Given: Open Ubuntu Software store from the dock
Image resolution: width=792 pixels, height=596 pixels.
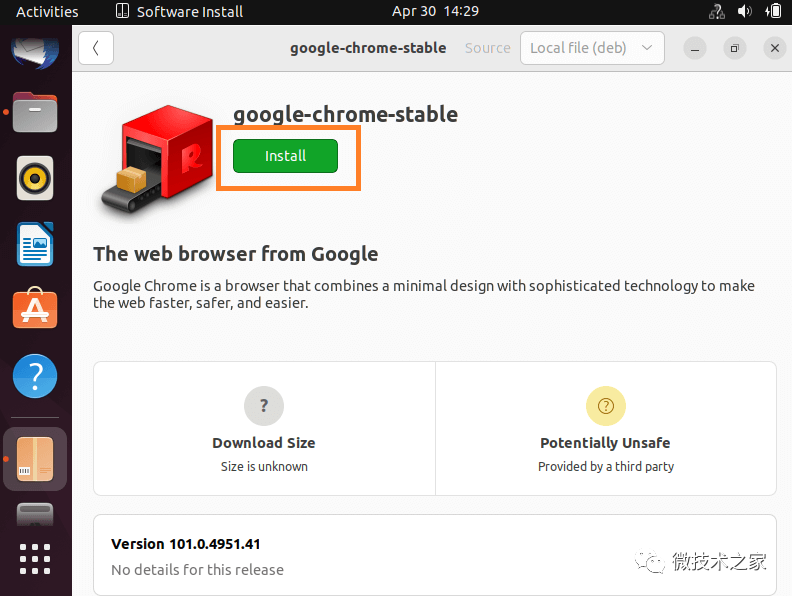Looking at the screenshot, I should (x=35, y=308).
